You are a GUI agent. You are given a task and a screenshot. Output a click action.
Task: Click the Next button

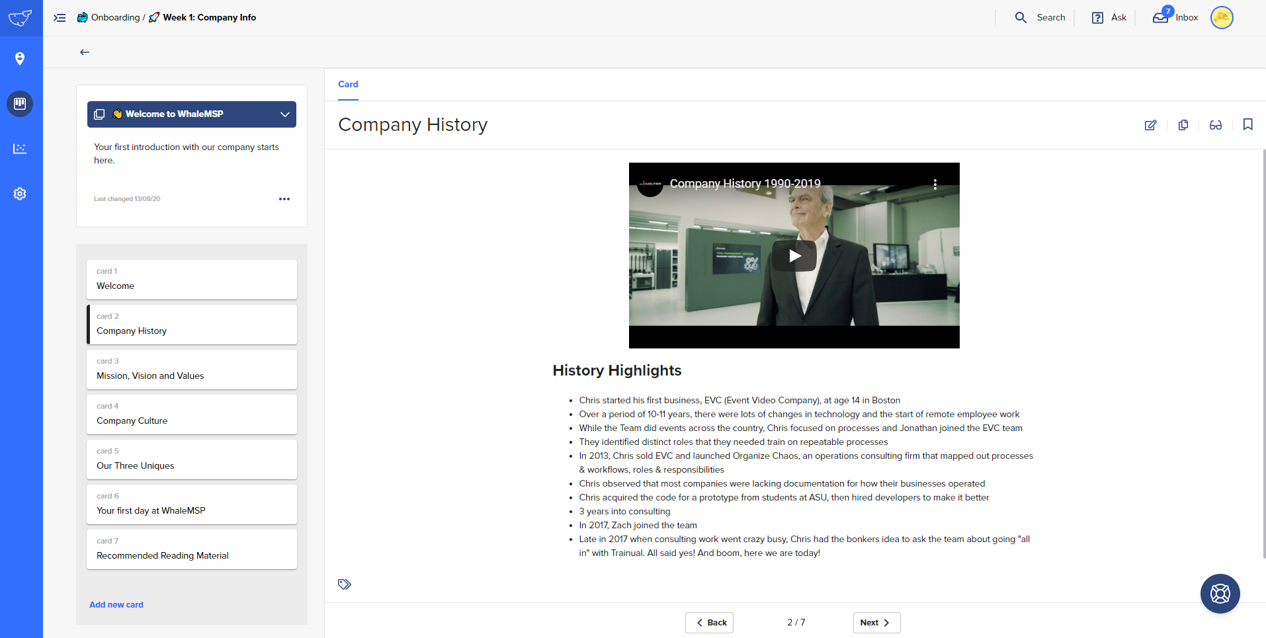coord(876,622)
